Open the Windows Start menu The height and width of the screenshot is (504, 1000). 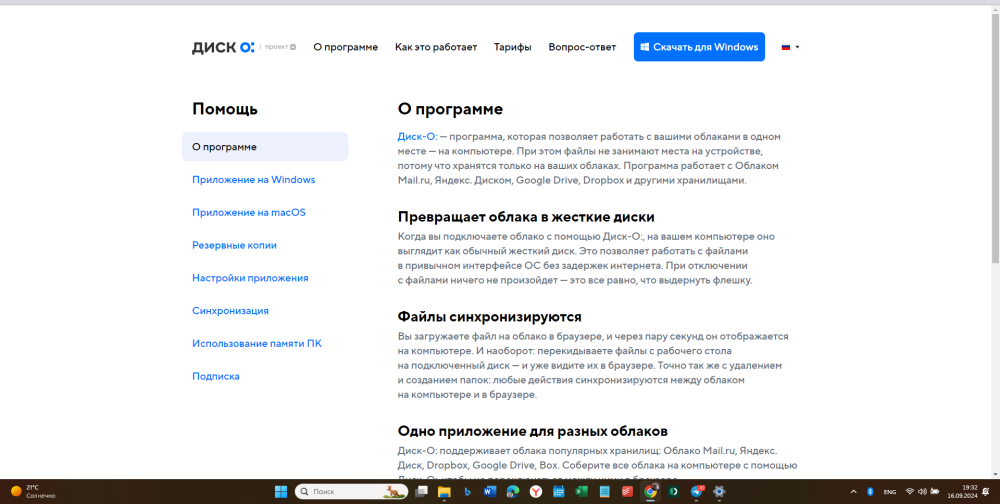(281, 492)
